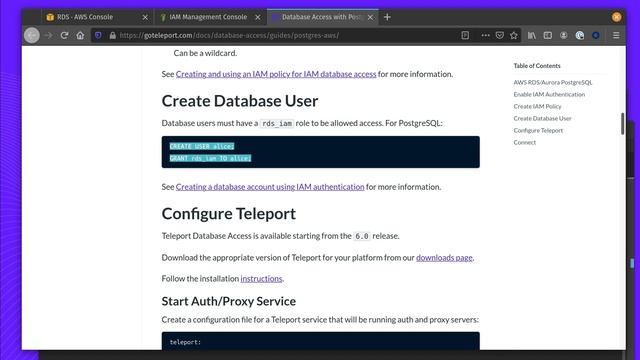The width and height of the screenshot is (640, 360).
Task: Go to the browser home page
Action: tap(80, 35)
